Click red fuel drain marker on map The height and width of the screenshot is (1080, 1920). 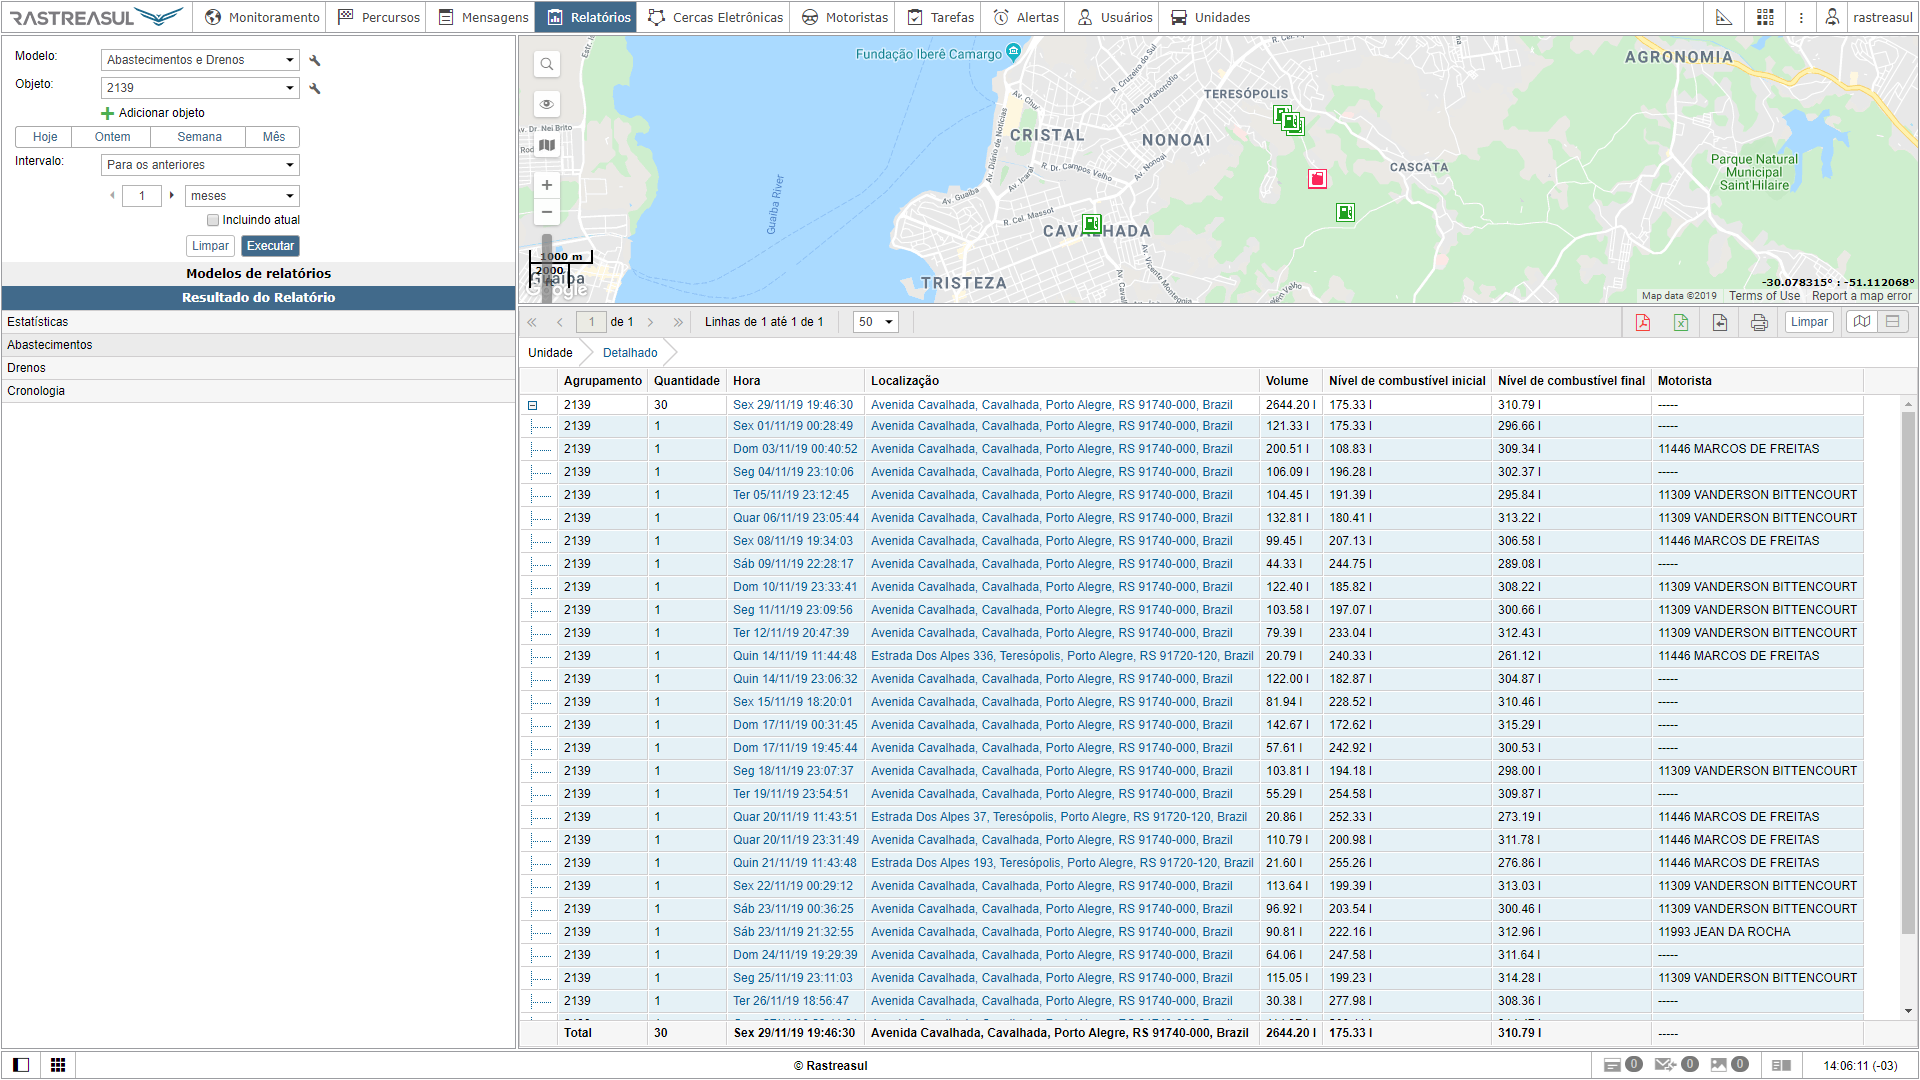point(1317,179)
